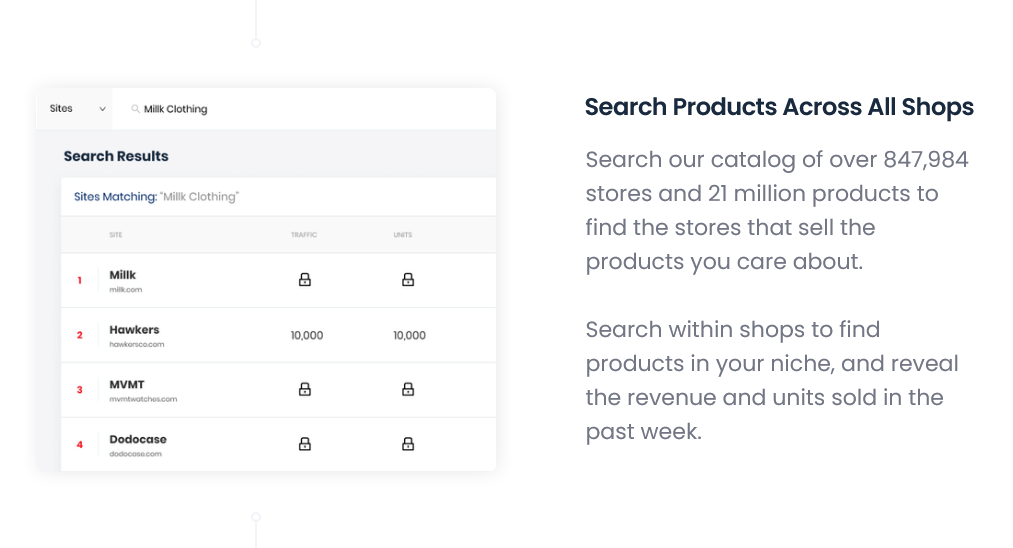Click Hawkers' 10,000 units value

(x=409, y=335)
